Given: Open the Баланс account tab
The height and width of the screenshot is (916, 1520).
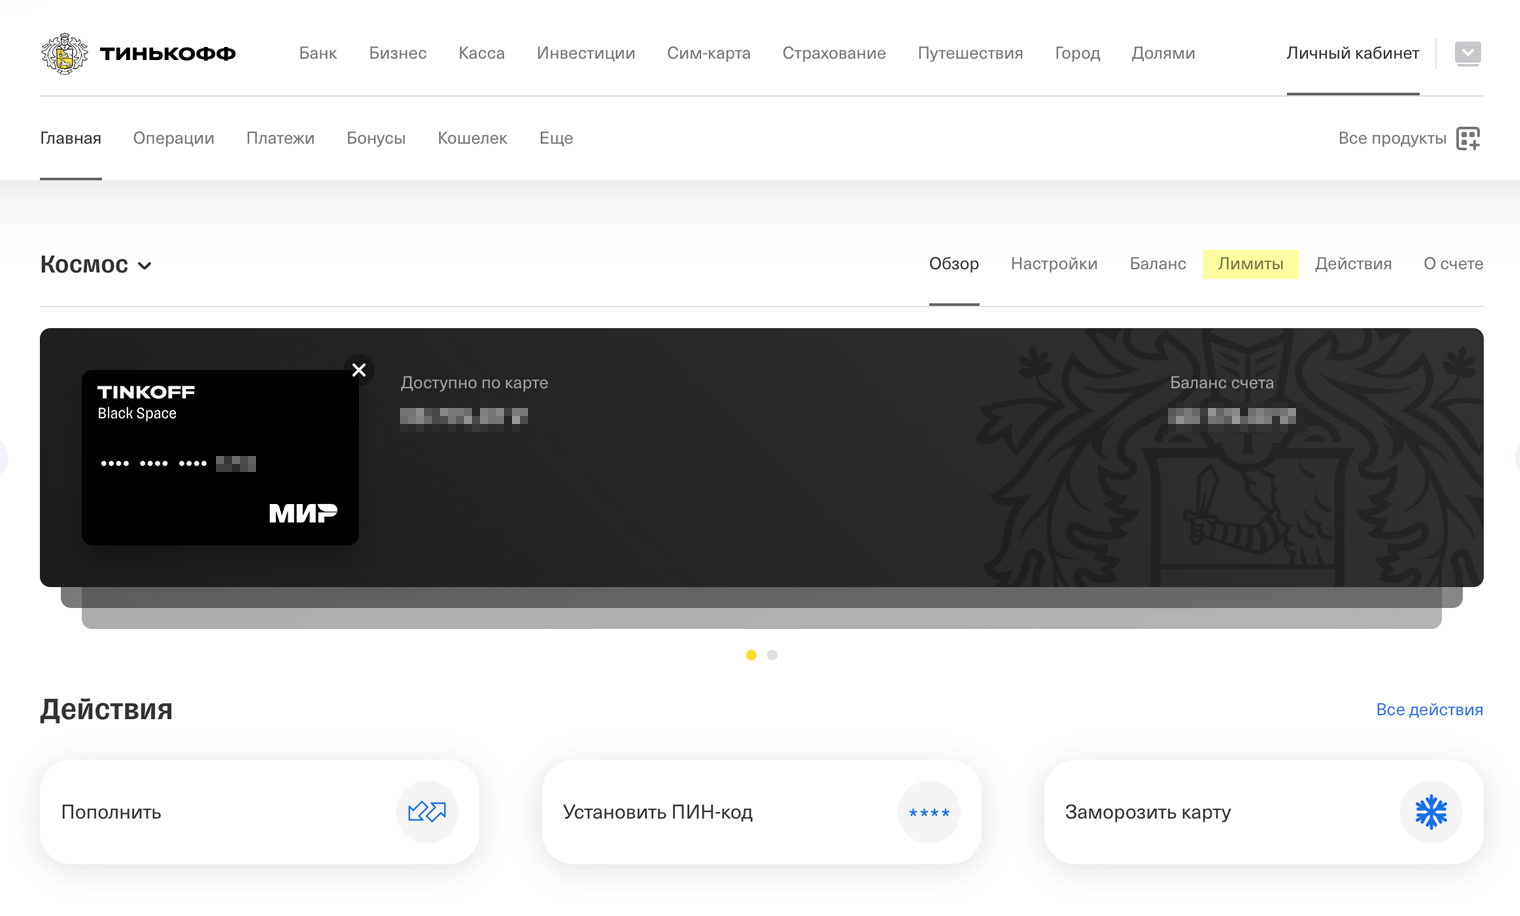Looking at the screenshot, I should 1158,264.
